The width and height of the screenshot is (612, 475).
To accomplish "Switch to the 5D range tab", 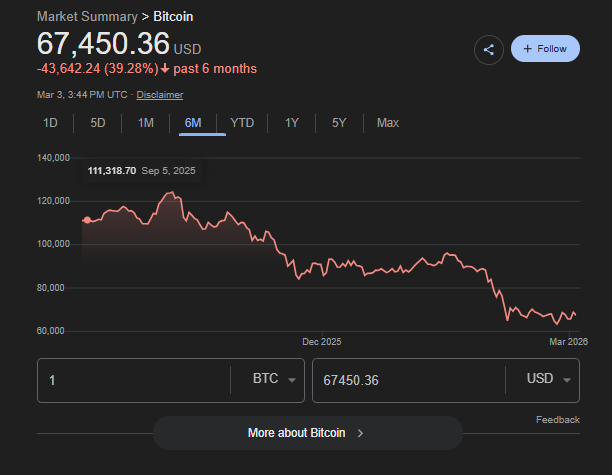I will pyautogui.click(x=98, y=123).
